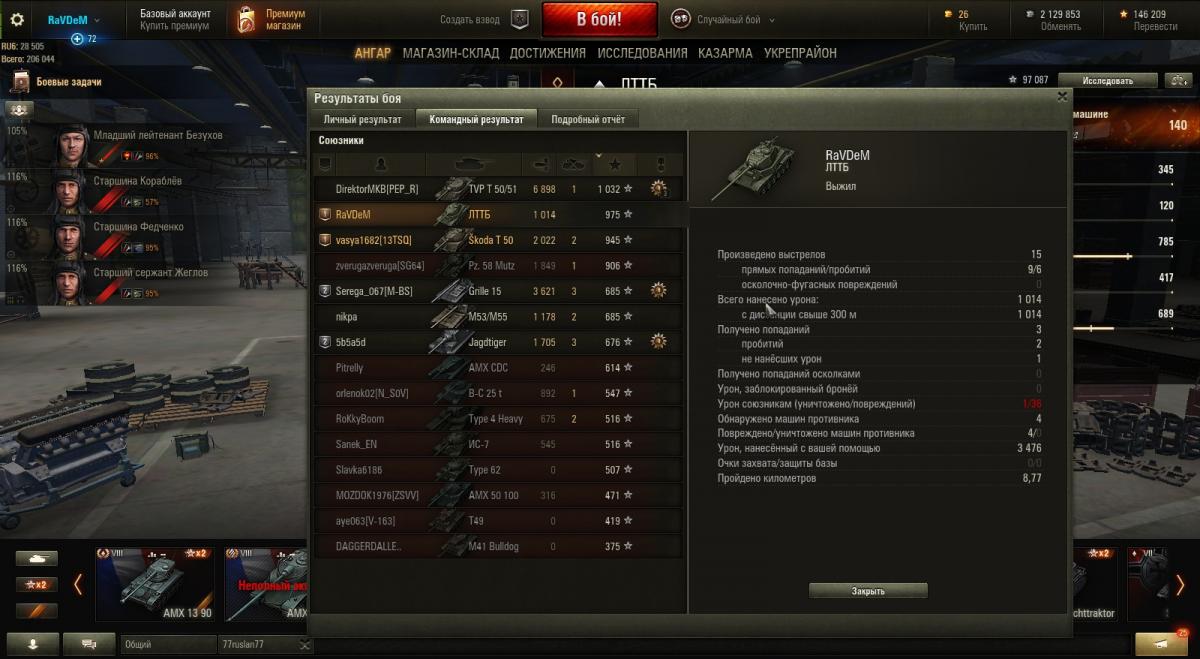This screenshot has height=659, width=1200.
Task: Sort allies by medals column icon
Action: tap(661, 164)
